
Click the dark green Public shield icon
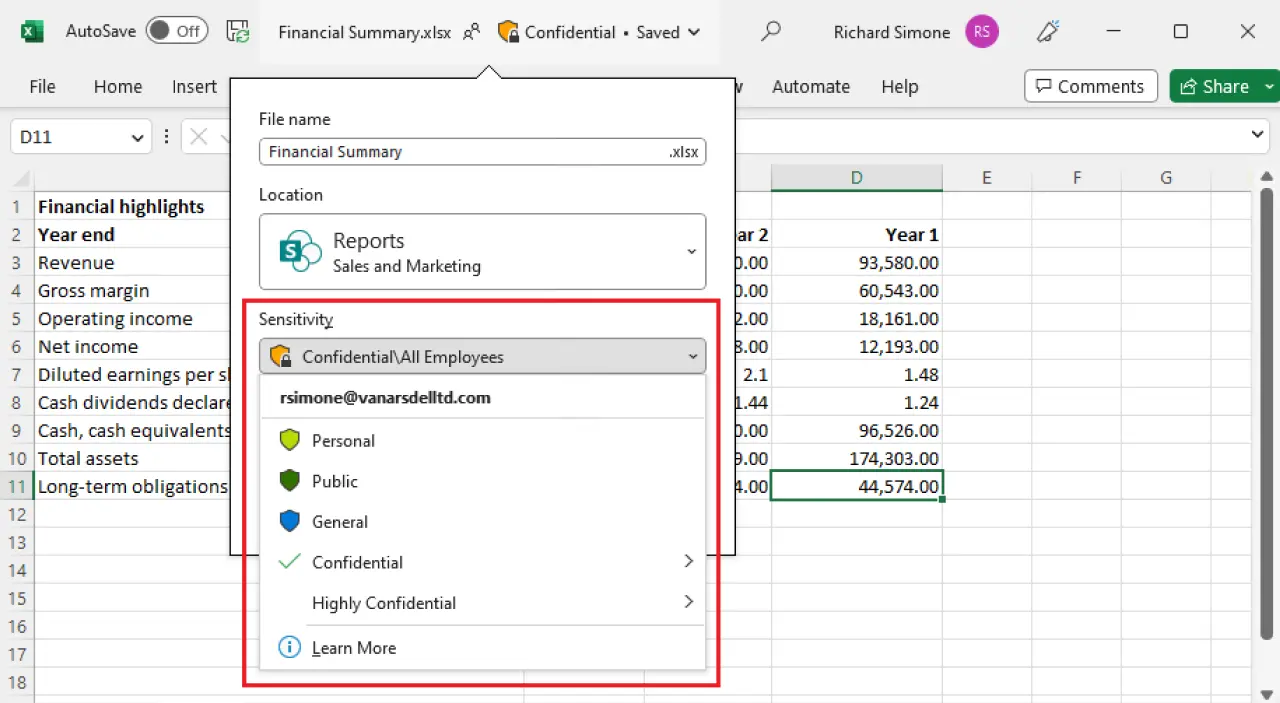pyautogui.click(x=289, y=481)
